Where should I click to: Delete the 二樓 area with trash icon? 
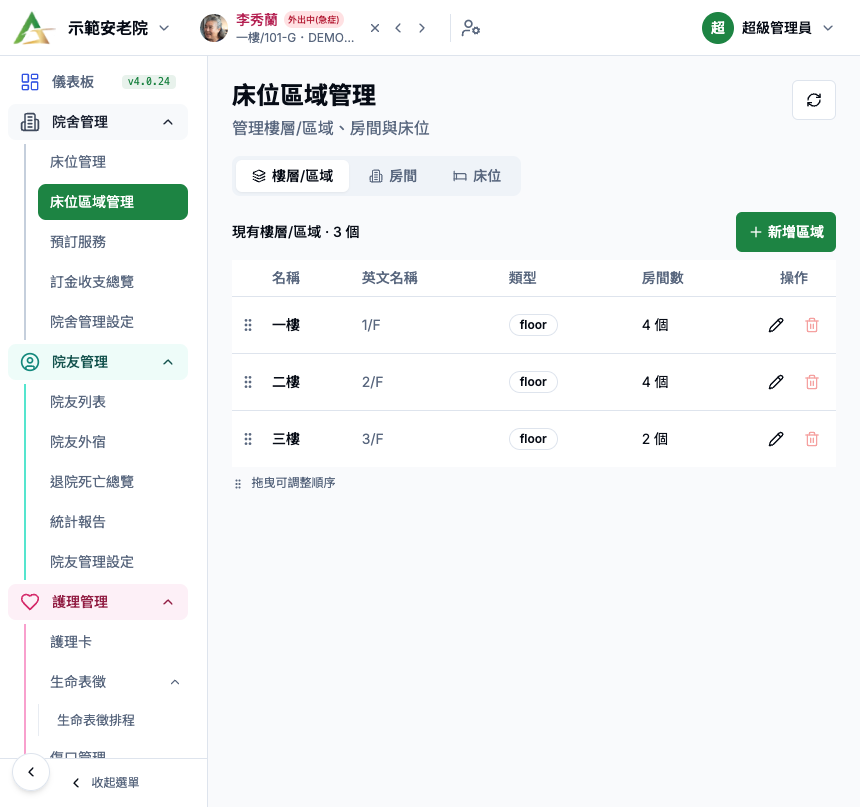coord(812,382)
